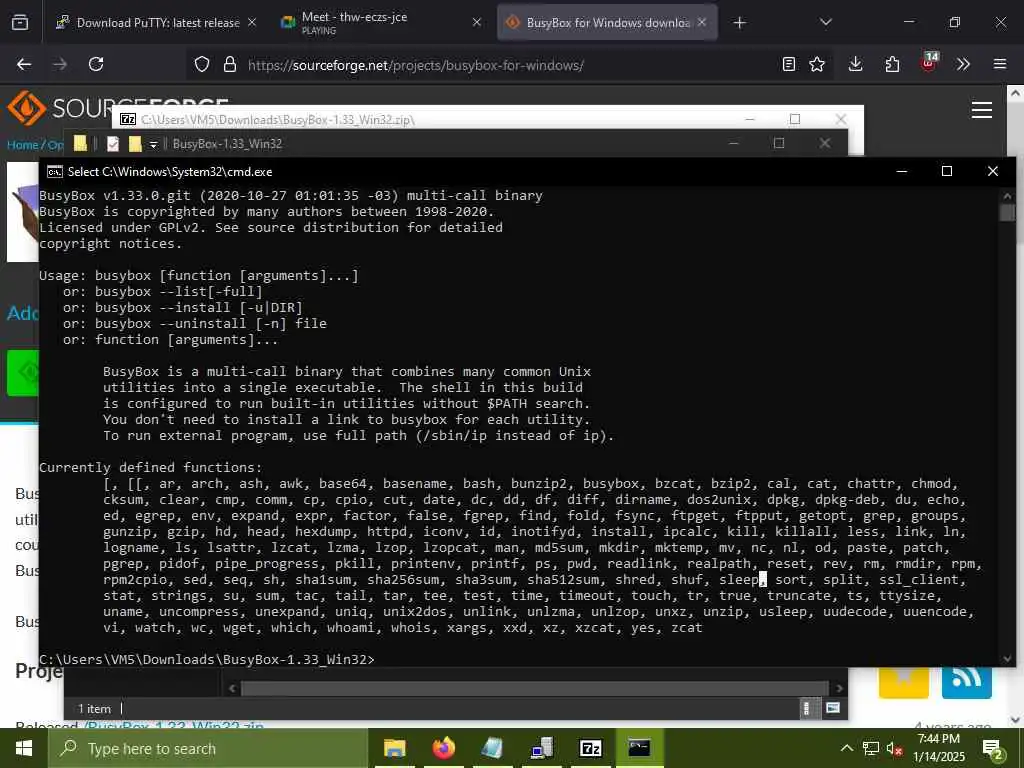Image resolution: width=1024 pixels, height=768 pixels.
Task: Open Firefox from taskbar
Action: [443, 748]
